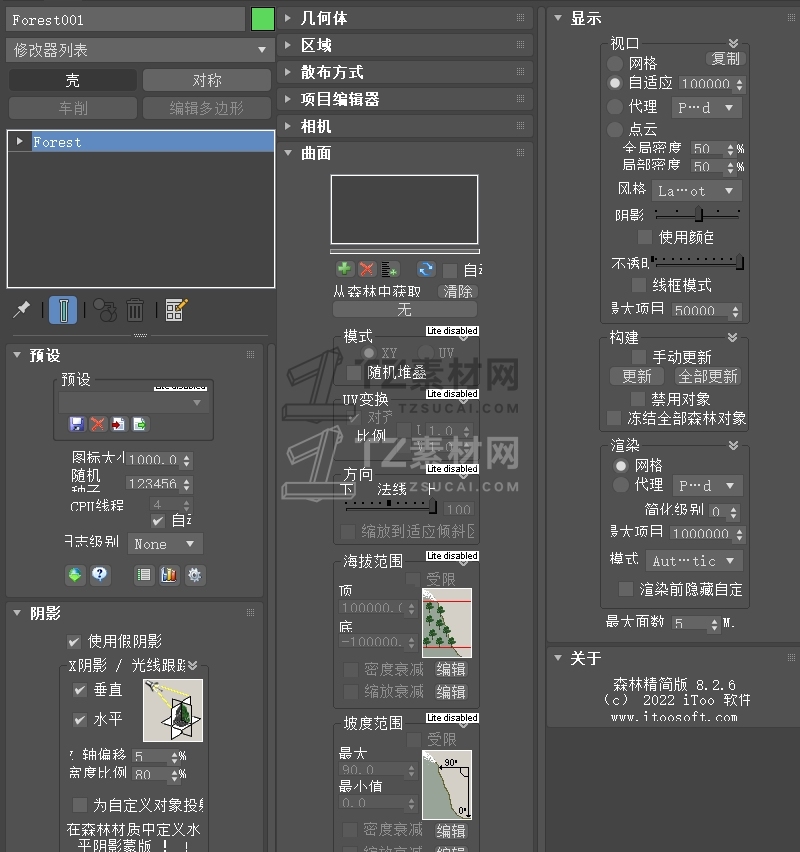Screen dimensions: 800x852
Task: Click the Forest001 object name field
Action: [x=126, y=20]
